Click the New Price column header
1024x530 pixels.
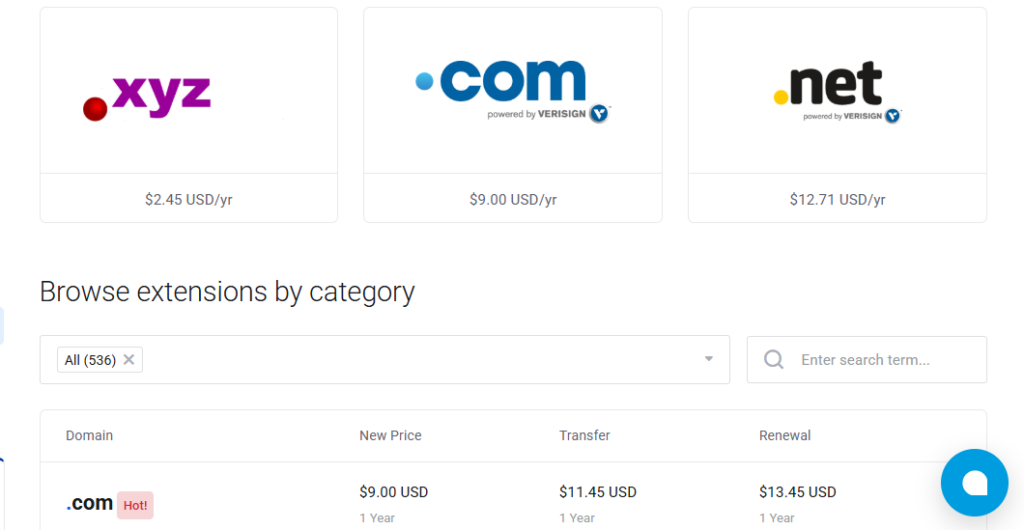point(390,436)
